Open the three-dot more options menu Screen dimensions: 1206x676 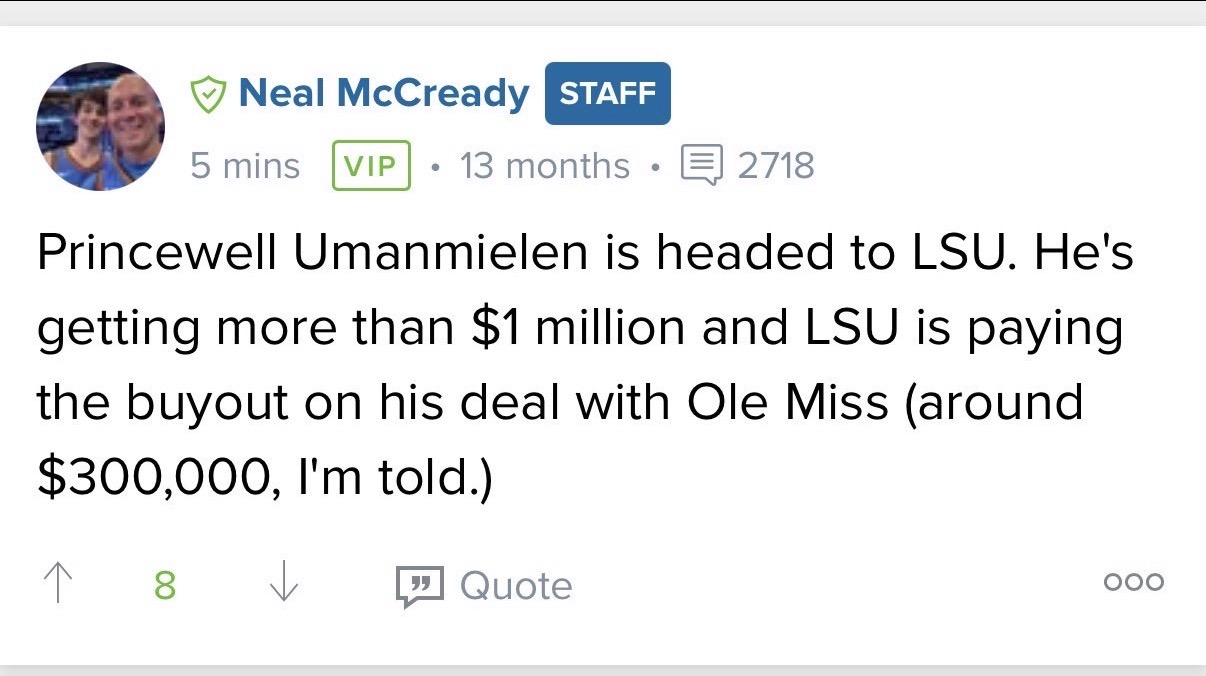(x=1133, y=582)
